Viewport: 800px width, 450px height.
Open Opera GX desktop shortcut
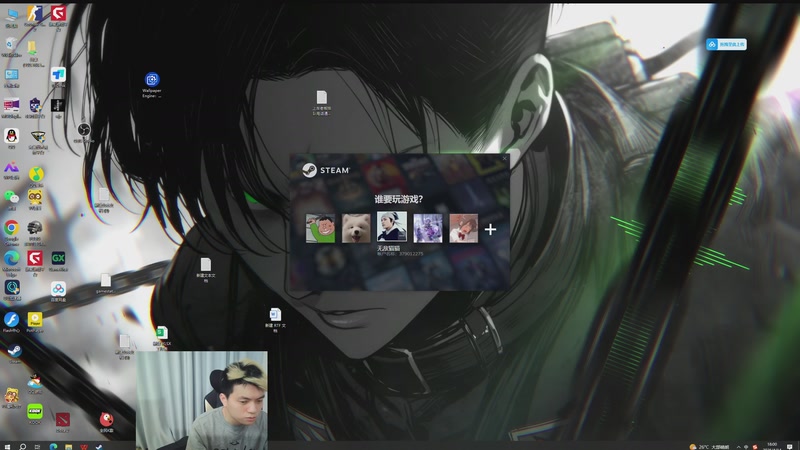click(58, 258)
